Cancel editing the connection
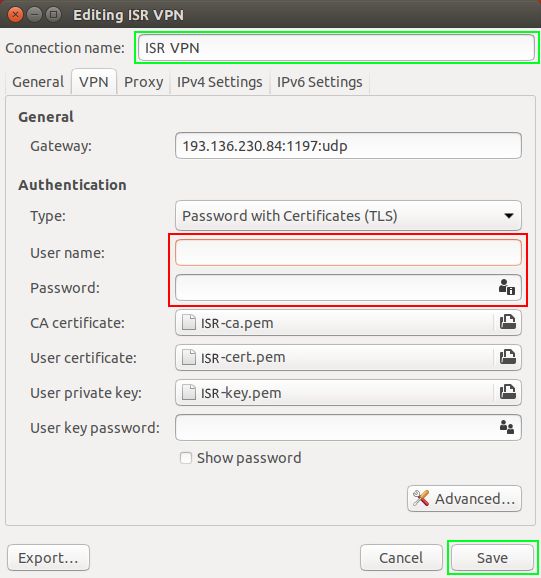The width and height of the screenshot is (541, 578). point(401,557)
